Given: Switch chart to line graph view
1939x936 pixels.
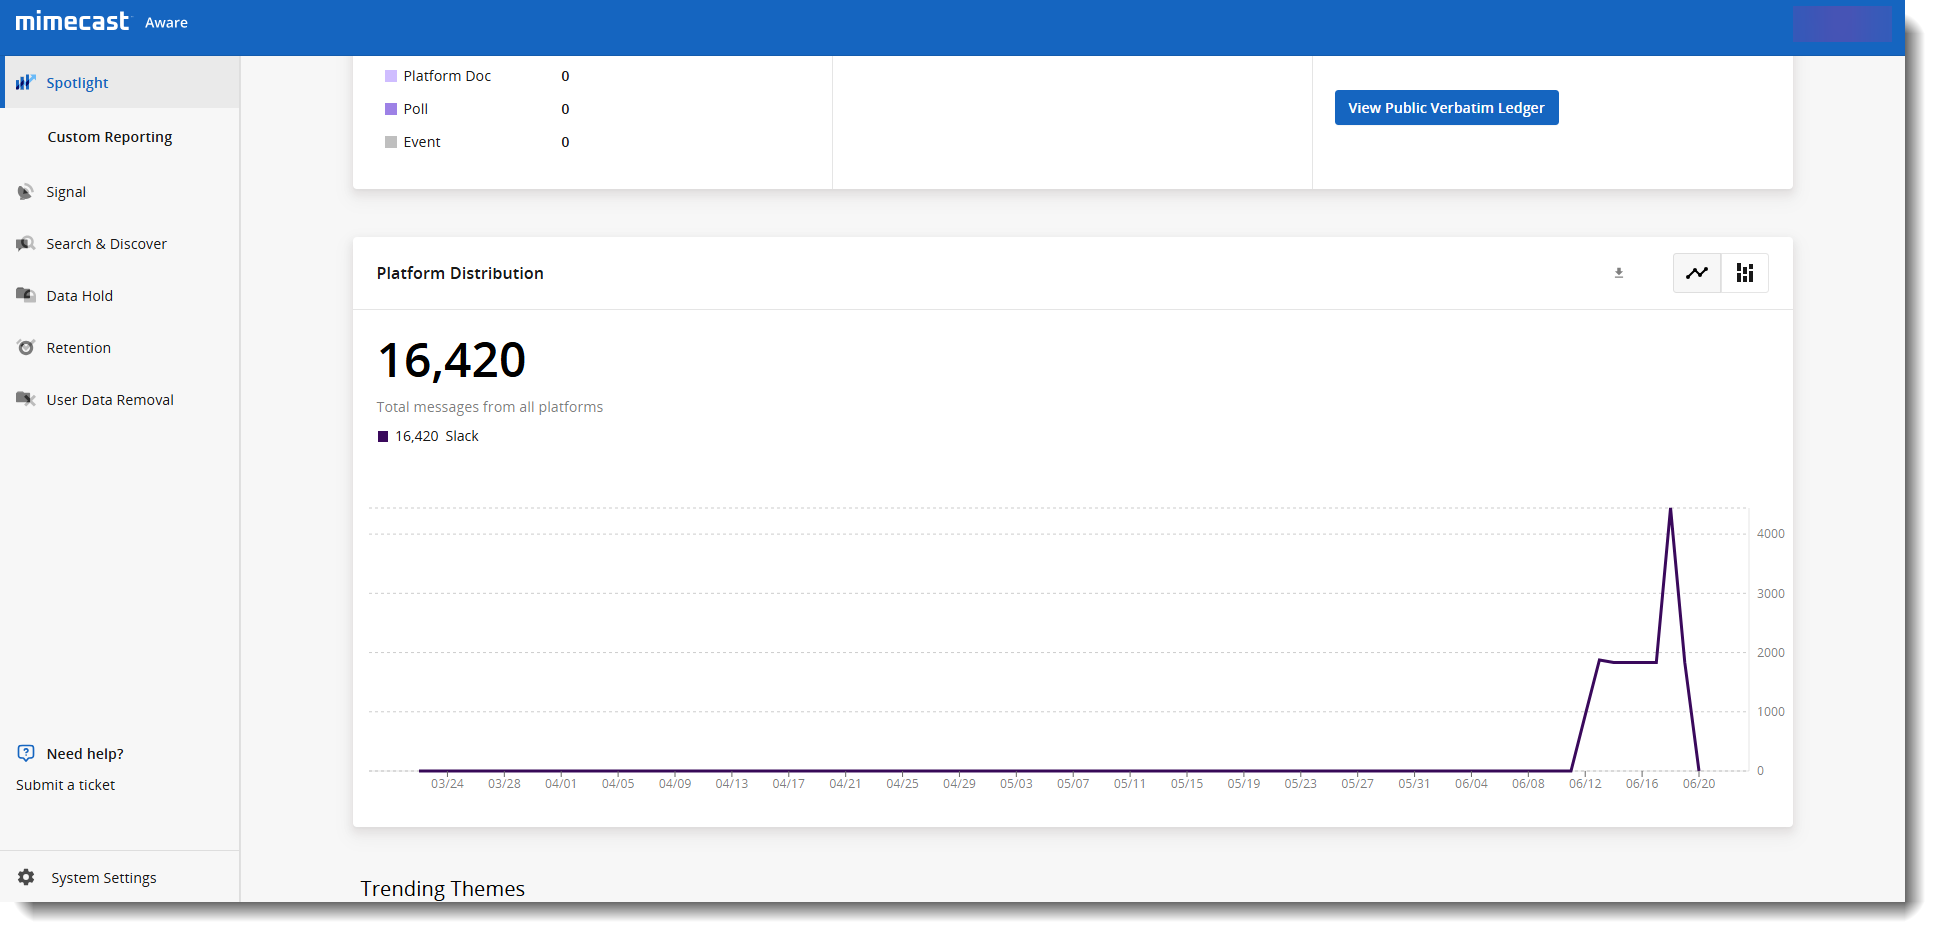Looking at the screenshot, I should (x=1697, y=273).
